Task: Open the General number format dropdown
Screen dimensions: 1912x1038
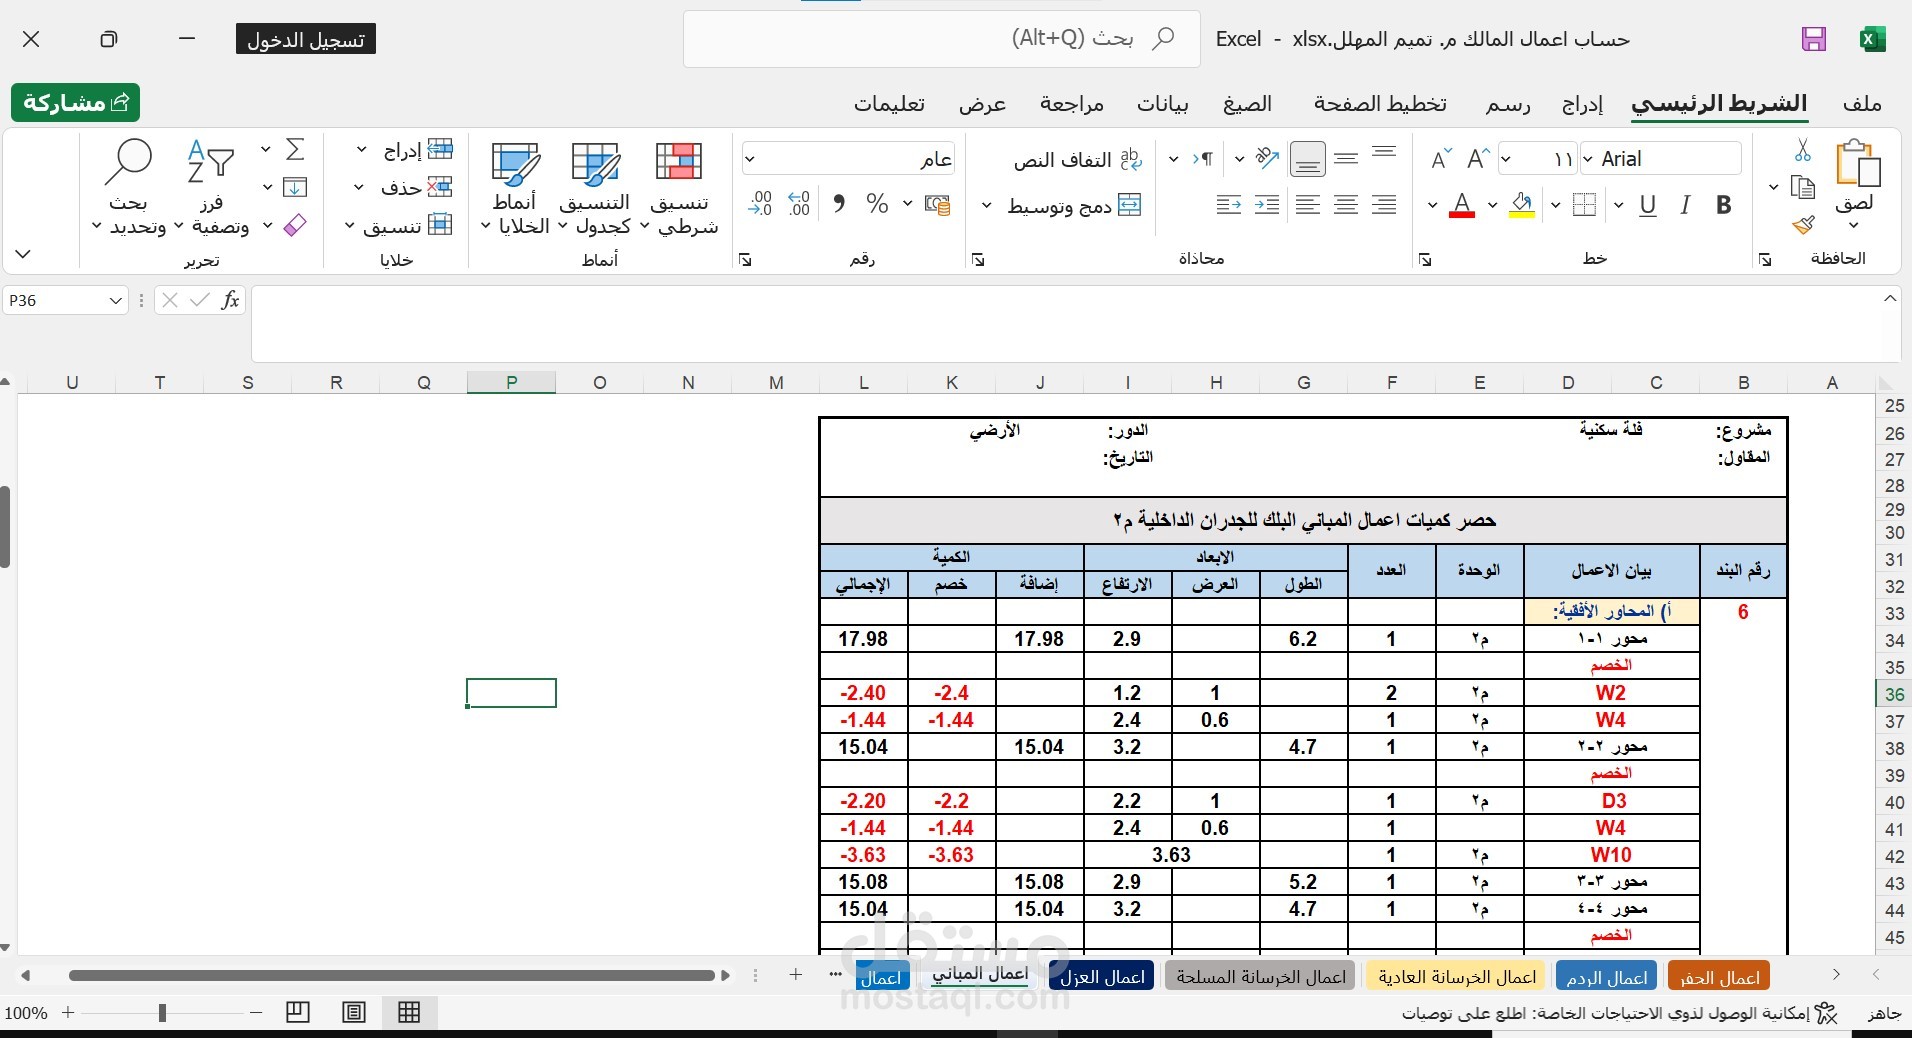Action: pyautogui.click(x=750, y=159)
